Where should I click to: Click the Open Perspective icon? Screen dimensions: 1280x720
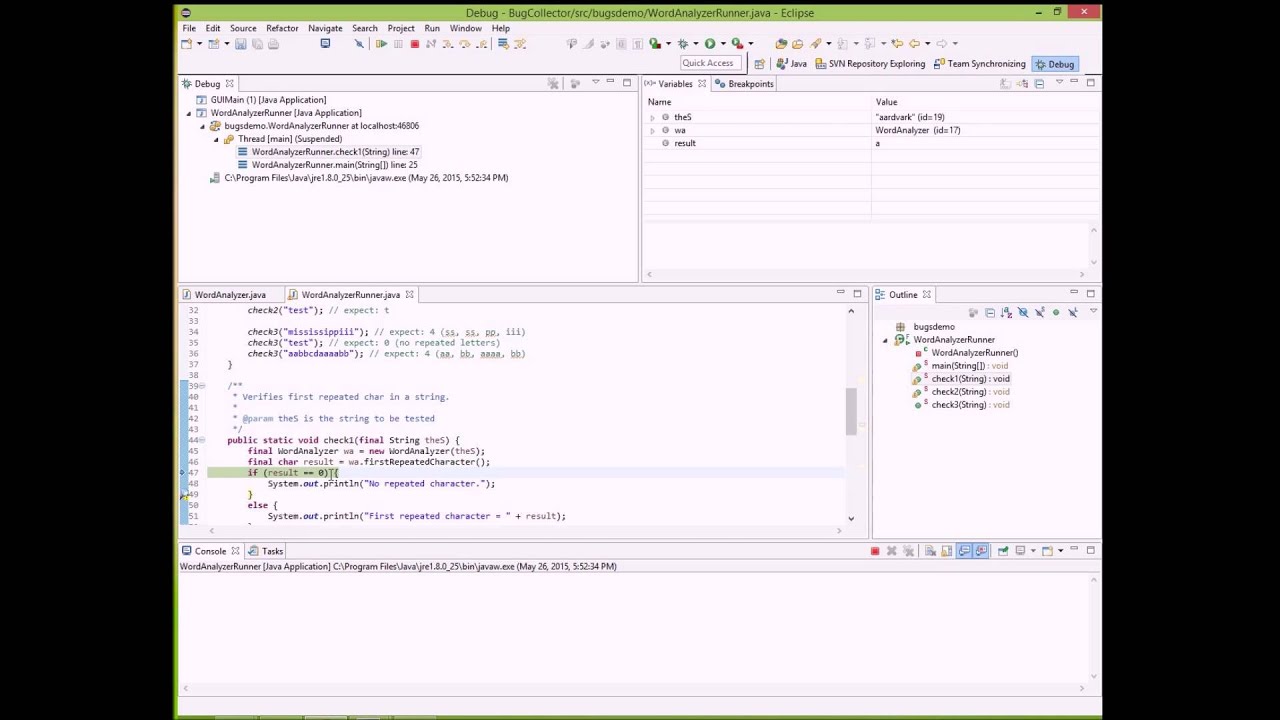point(759,64)
